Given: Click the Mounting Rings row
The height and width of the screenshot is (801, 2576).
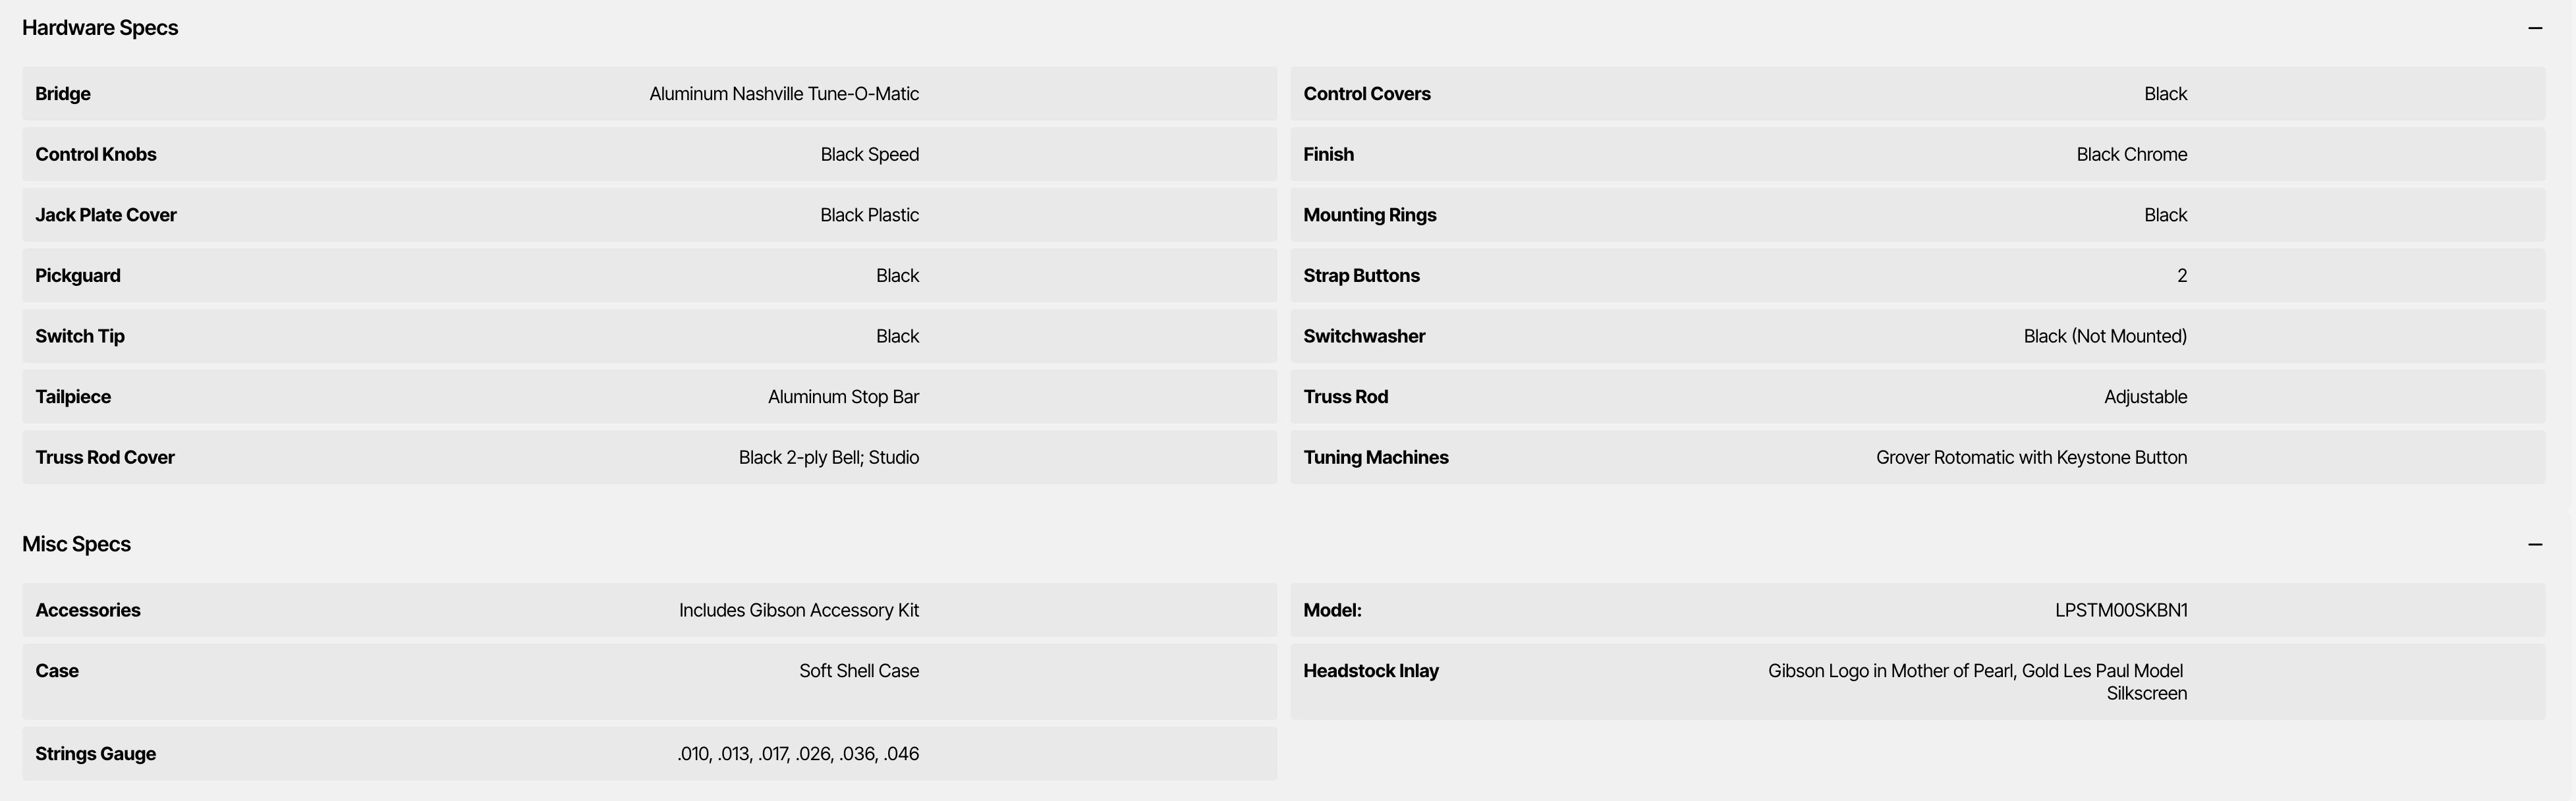Looking at the screenshot, I should [x=1917, y=215].
